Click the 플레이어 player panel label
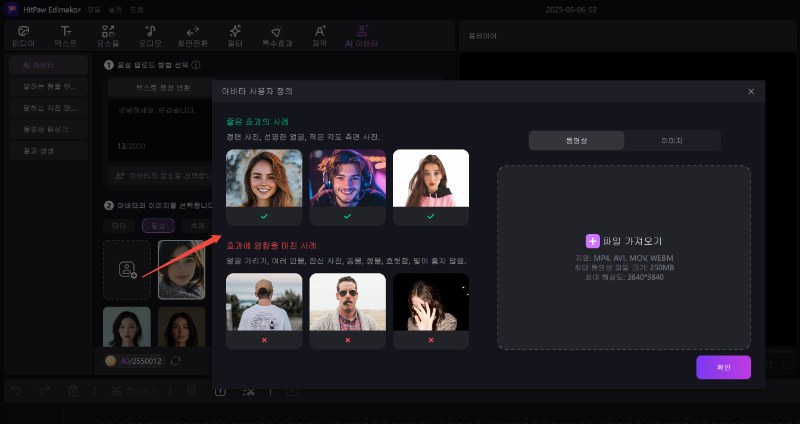800x424 pixels. pyautogui.click(x=483, y=36)
